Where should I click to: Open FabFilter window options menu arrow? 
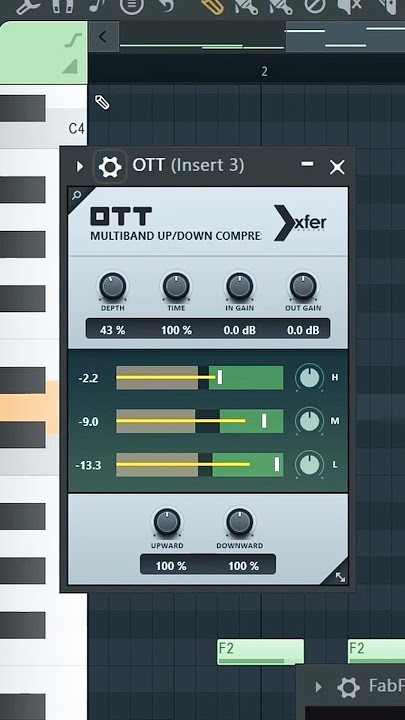pos(318,687)
